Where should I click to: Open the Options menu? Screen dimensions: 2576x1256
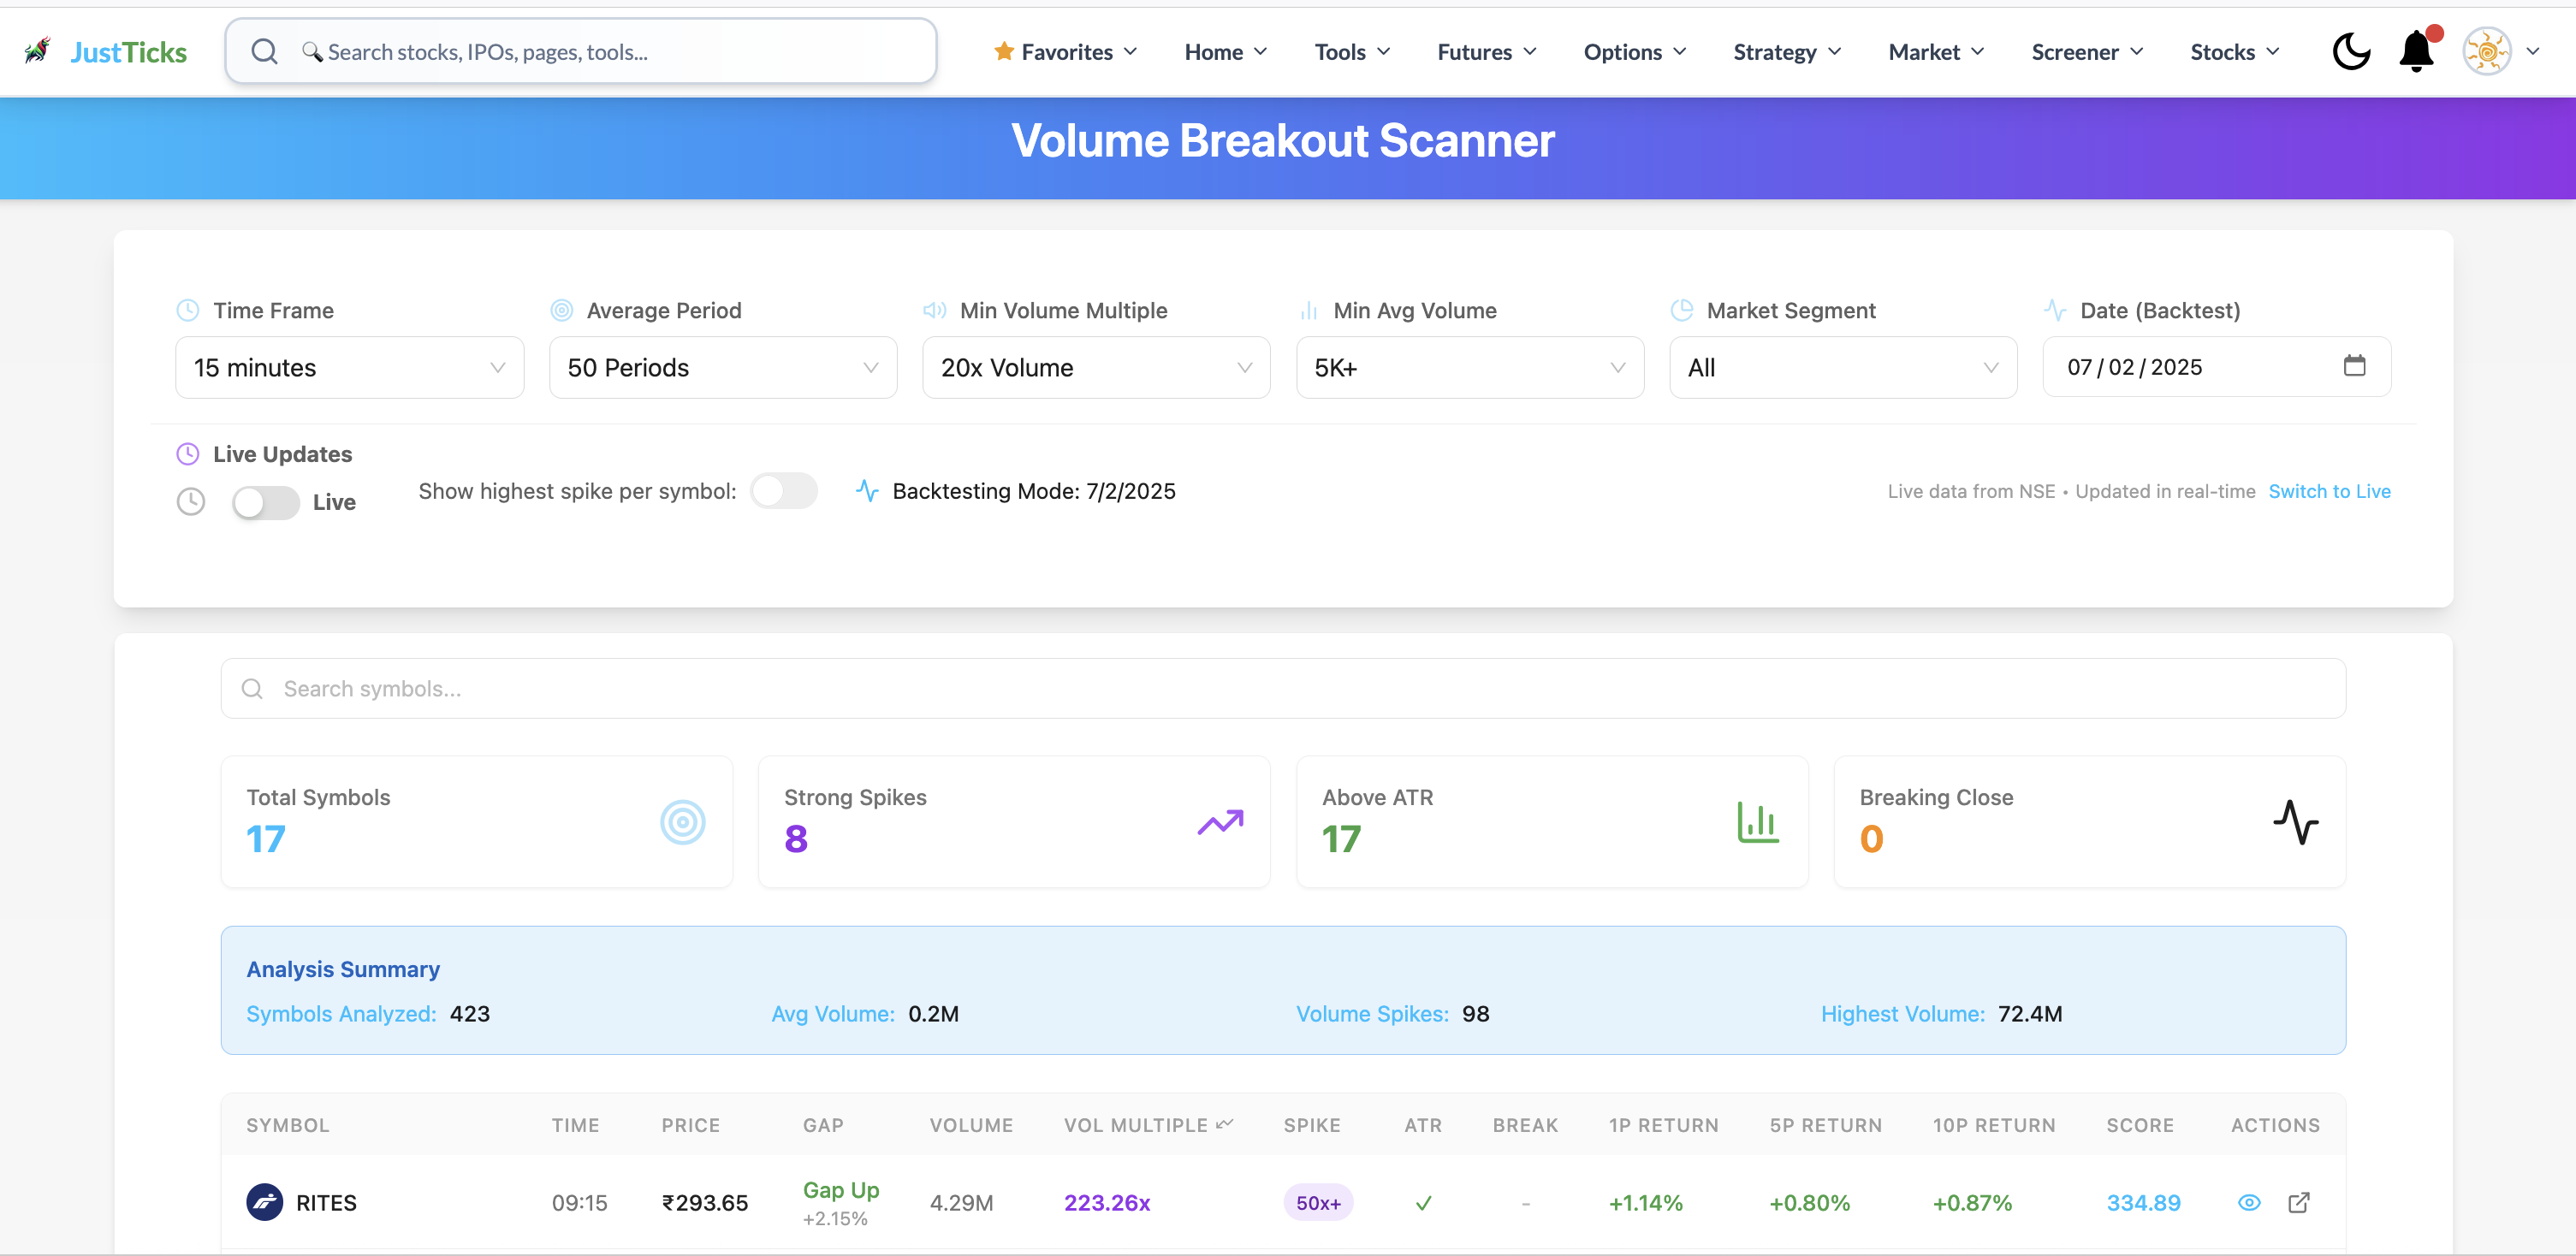(x=1634, y=51)
